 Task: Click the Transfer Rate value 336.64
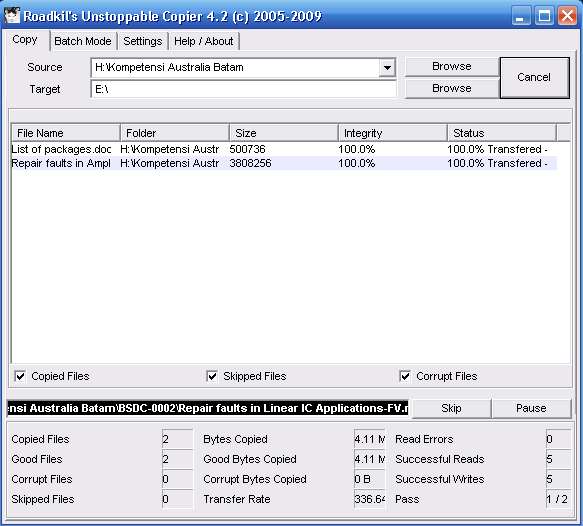click(370, 499)
